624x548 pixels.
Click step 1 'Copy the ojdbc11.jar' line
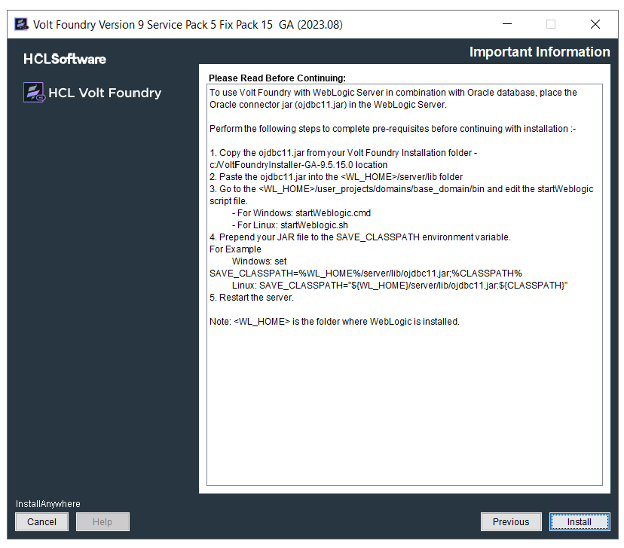pos(343,153)
